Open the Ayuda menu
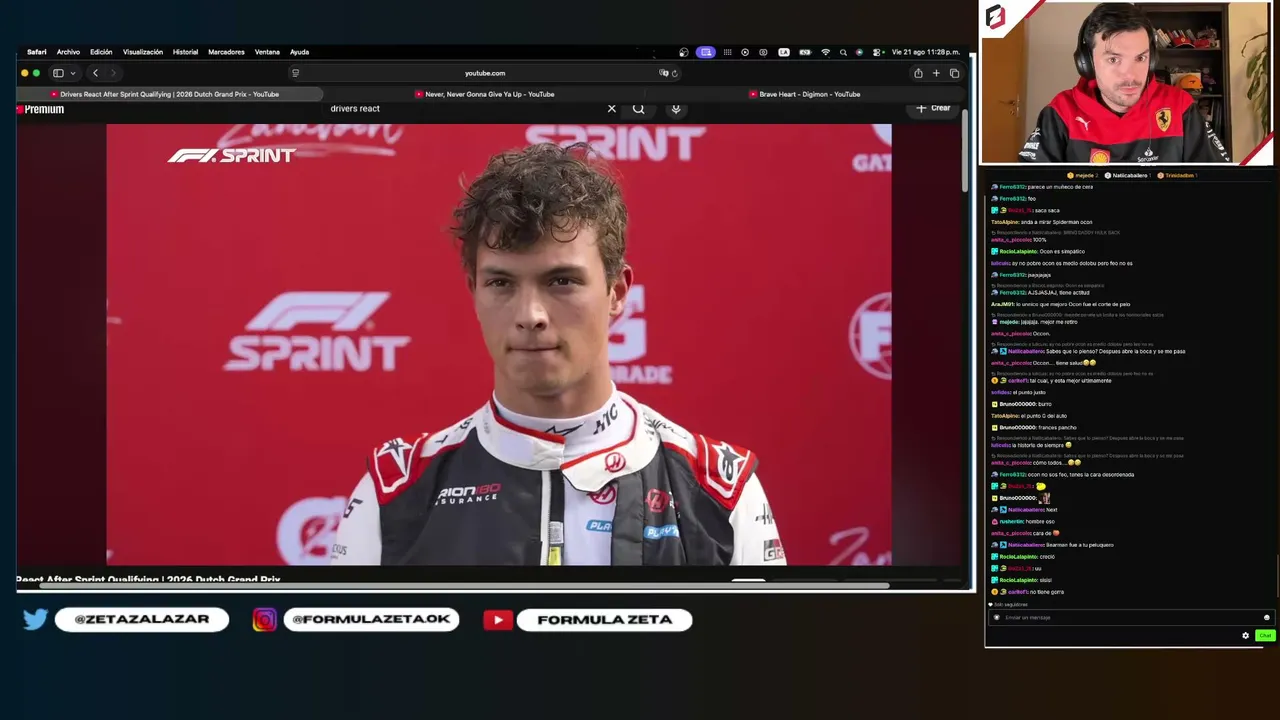 (299, 52)
